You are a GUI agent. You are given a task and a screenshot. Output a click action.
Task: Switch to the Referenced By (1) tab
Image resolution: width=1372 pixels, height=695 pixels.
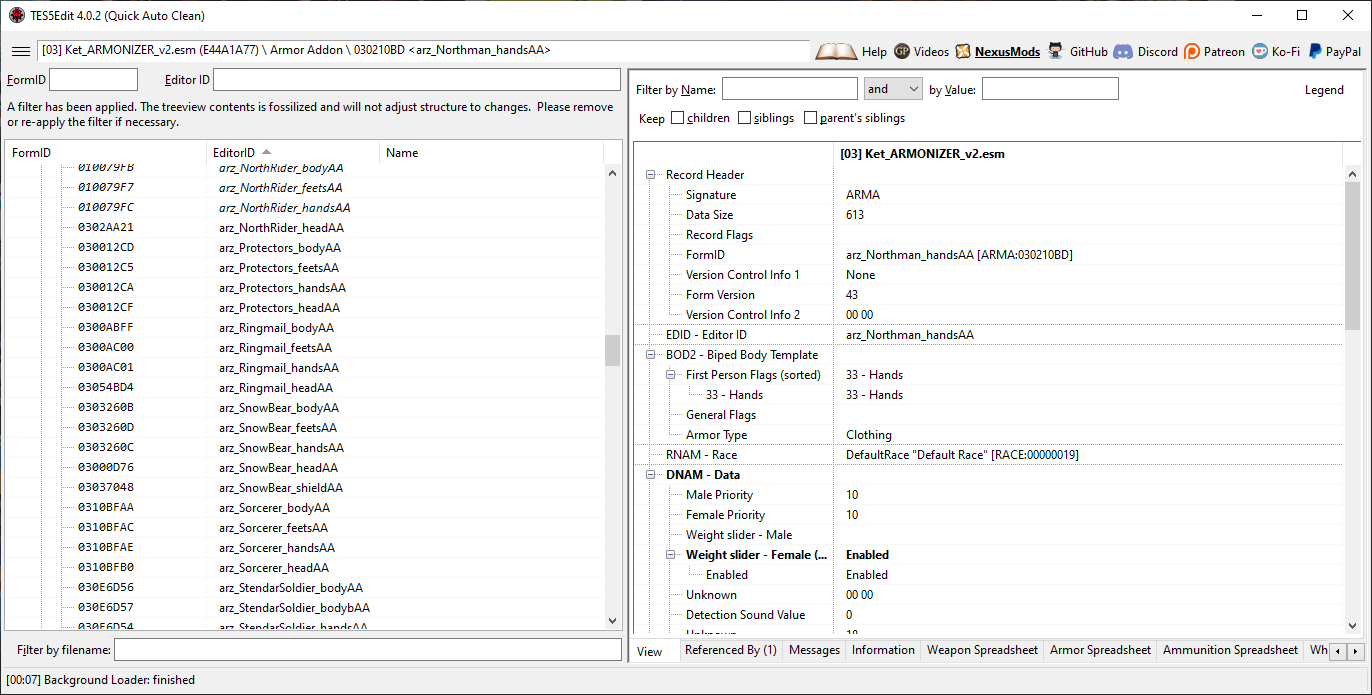coord(731,650)
